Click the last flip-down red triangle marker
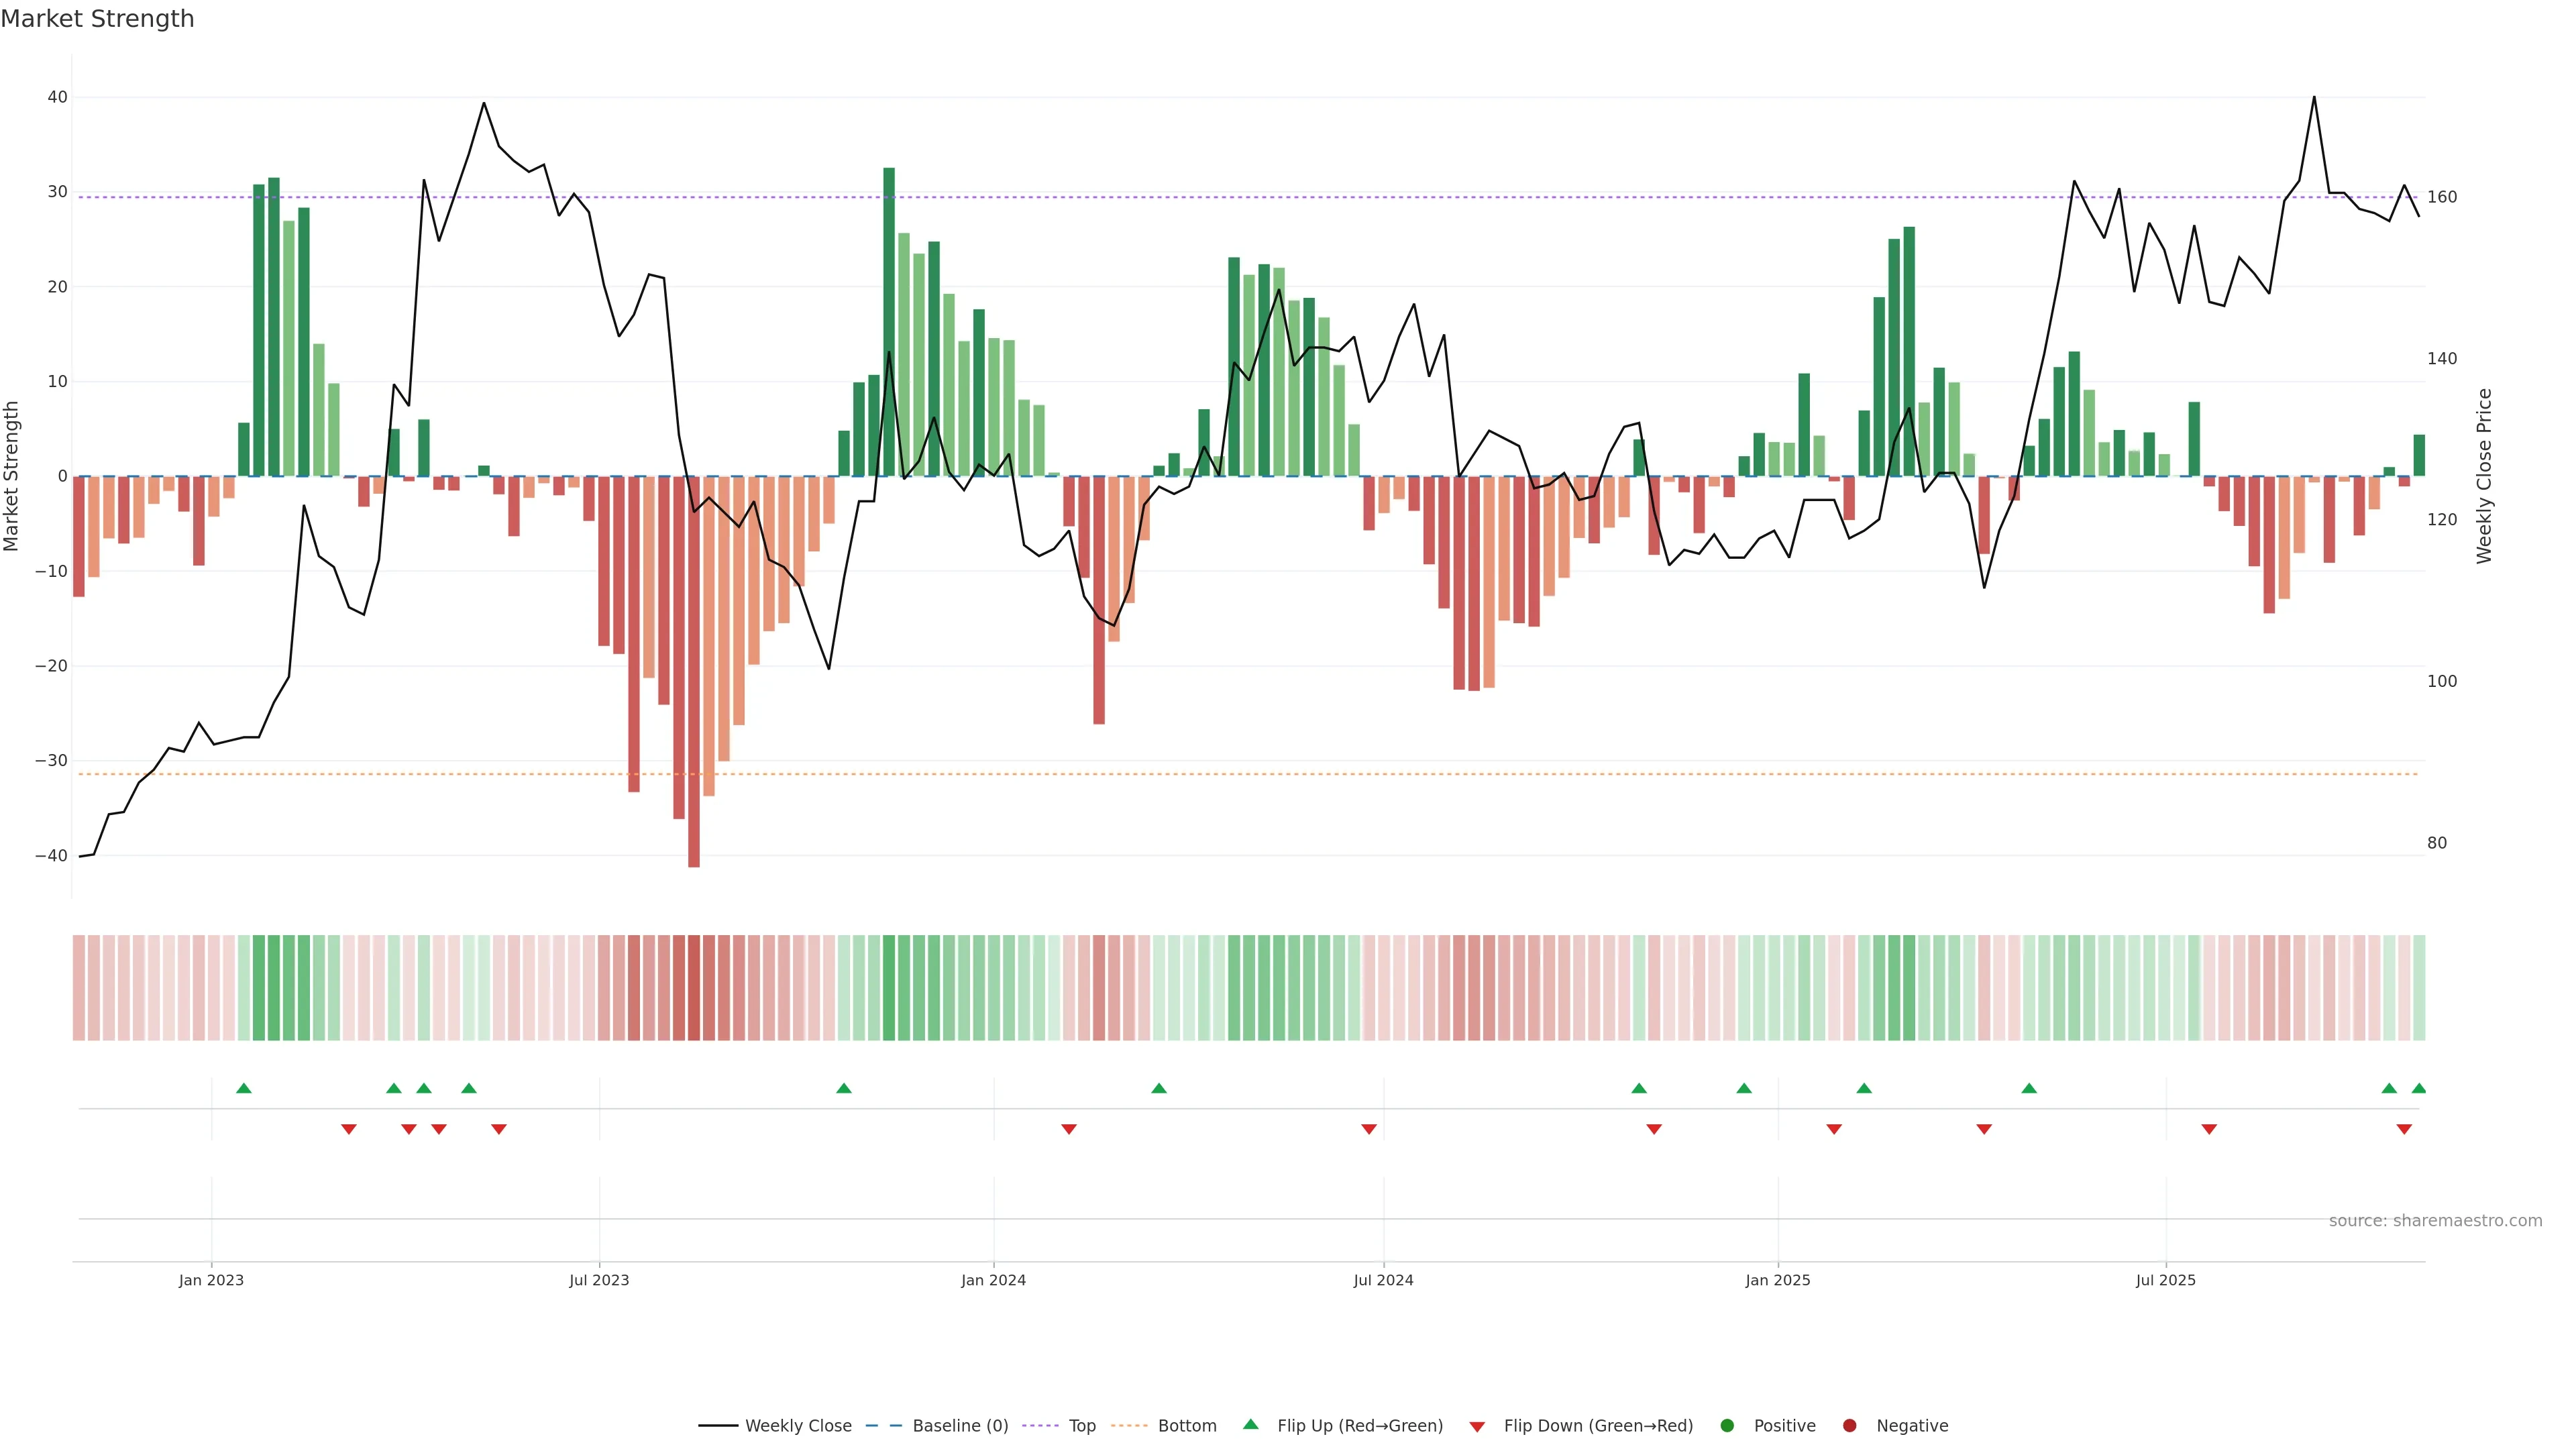2576x1449 pixels. 2404,1129
